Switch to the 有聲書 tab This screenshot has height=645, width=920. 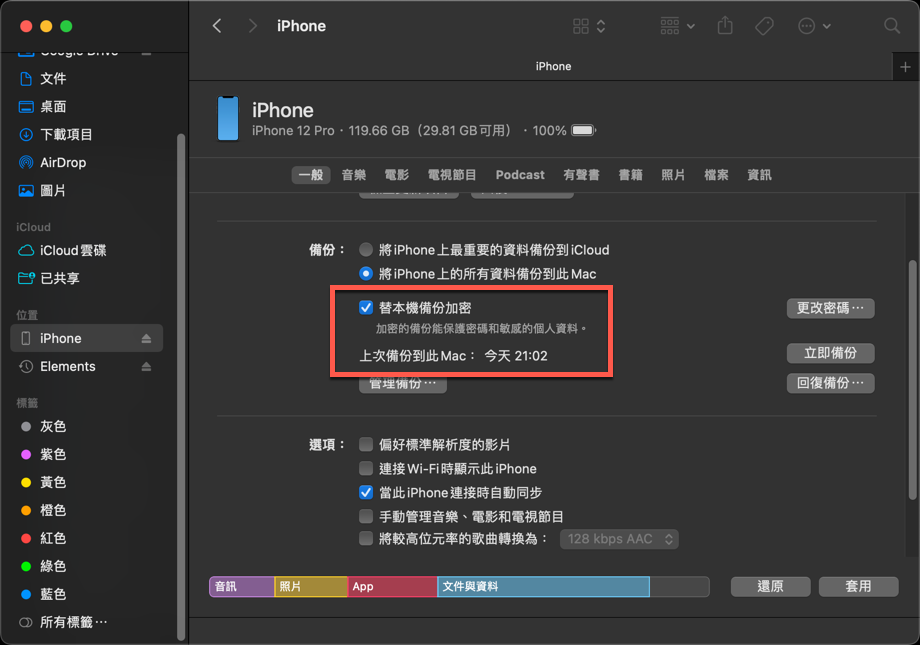coord(581,175)
